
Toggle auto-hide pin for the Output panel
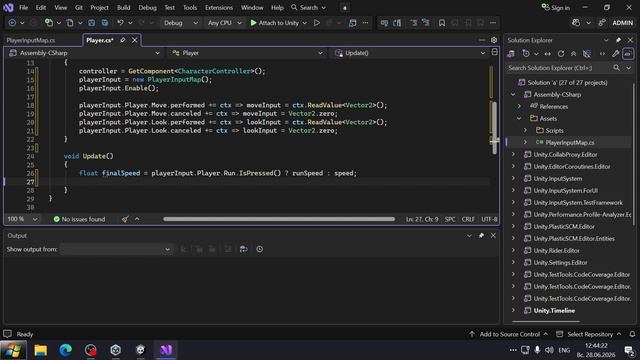coord(481,236)
